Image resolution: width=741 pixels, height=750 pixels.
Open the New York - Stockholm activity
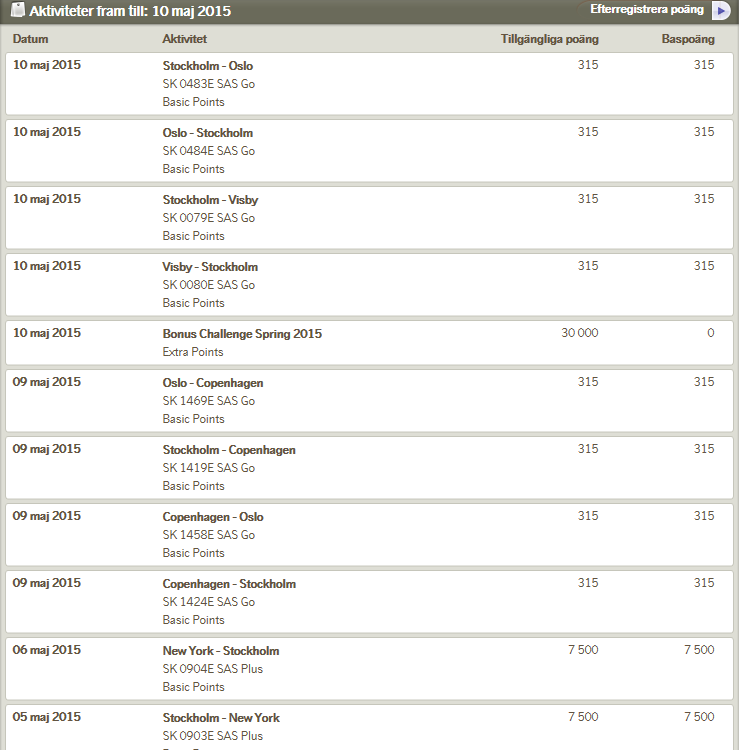click(x=221, y=651)
